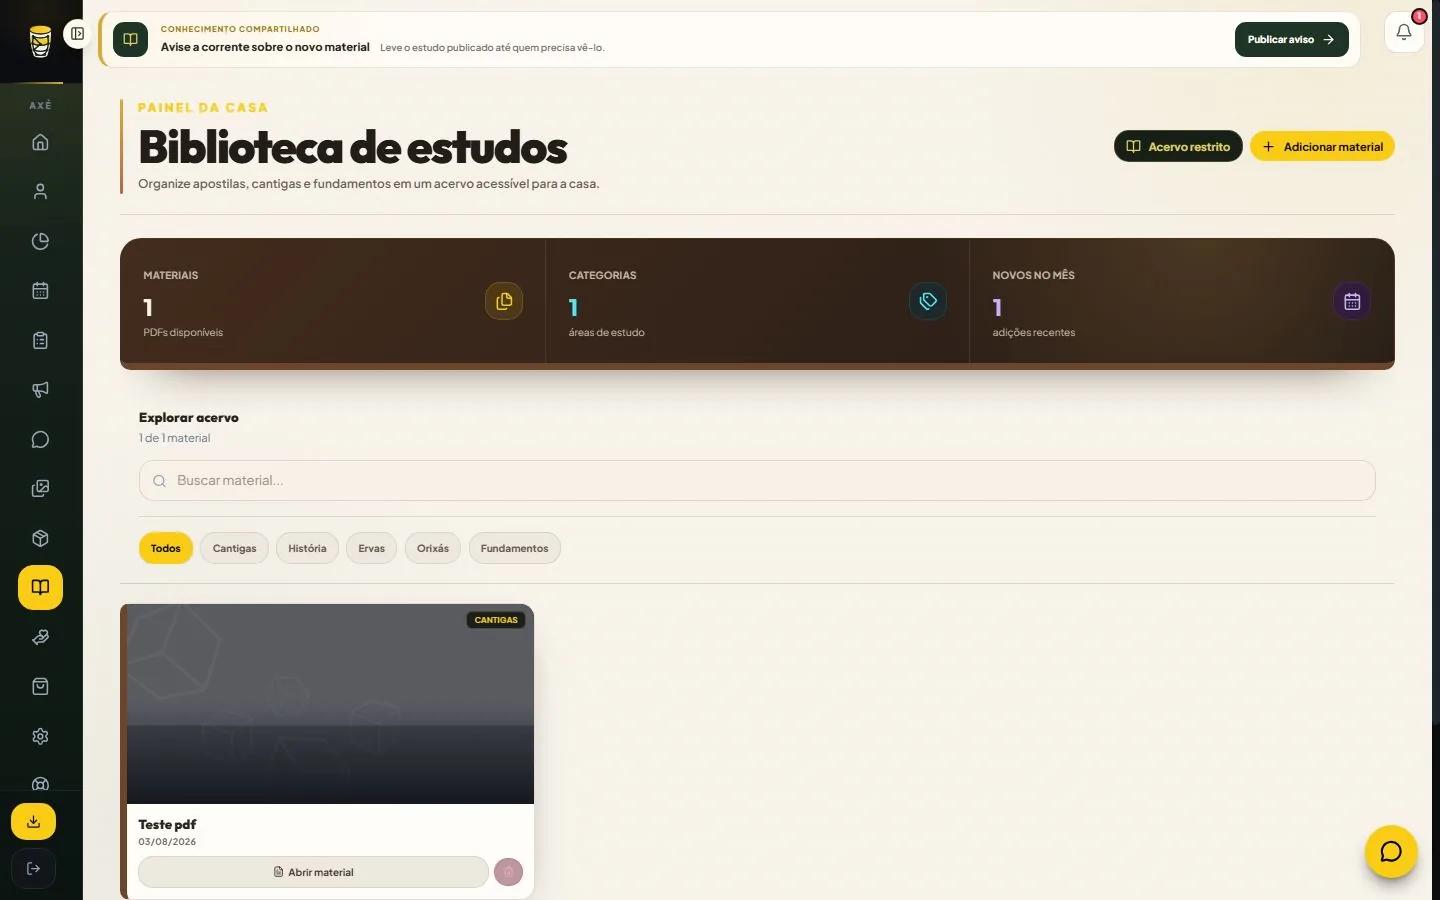Click Adicionar material
This screenshot has height=900, width=1440.
[1322, 146]
